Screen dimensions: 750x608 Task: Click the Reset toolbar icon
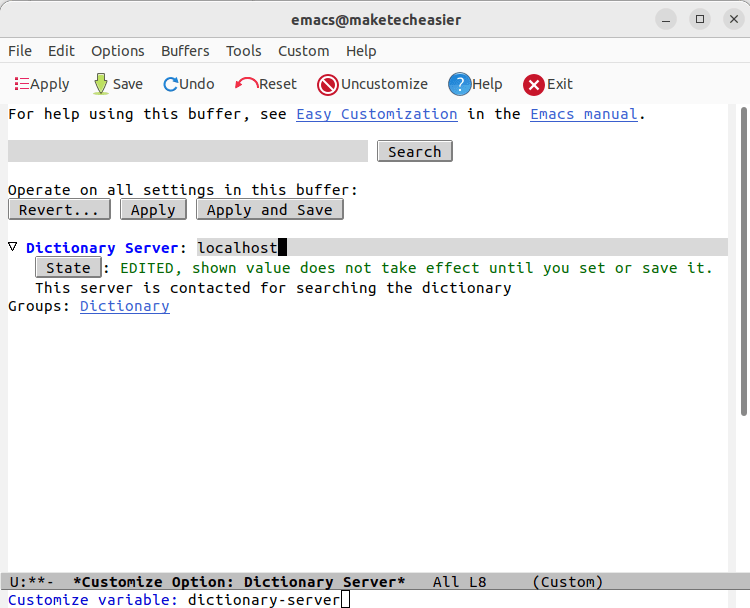pyautogui.click(x=265, y=84)
